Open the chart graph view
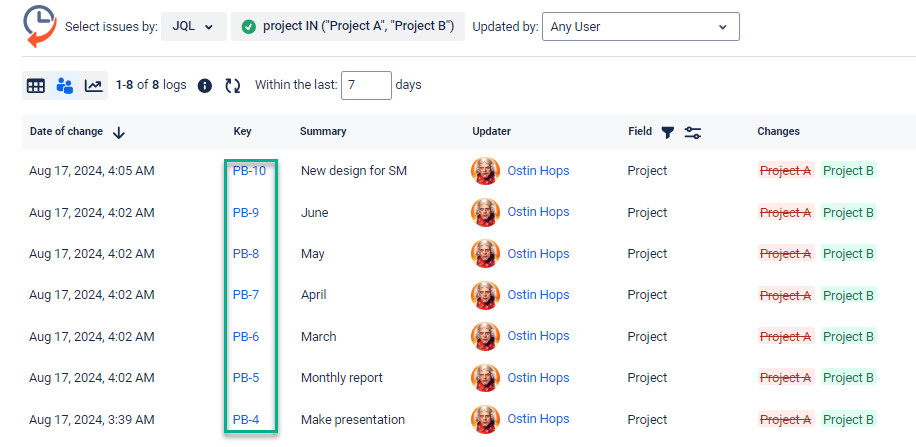This screenshot has width=916, height=447. pyautogui.click(x=93, y=86)
